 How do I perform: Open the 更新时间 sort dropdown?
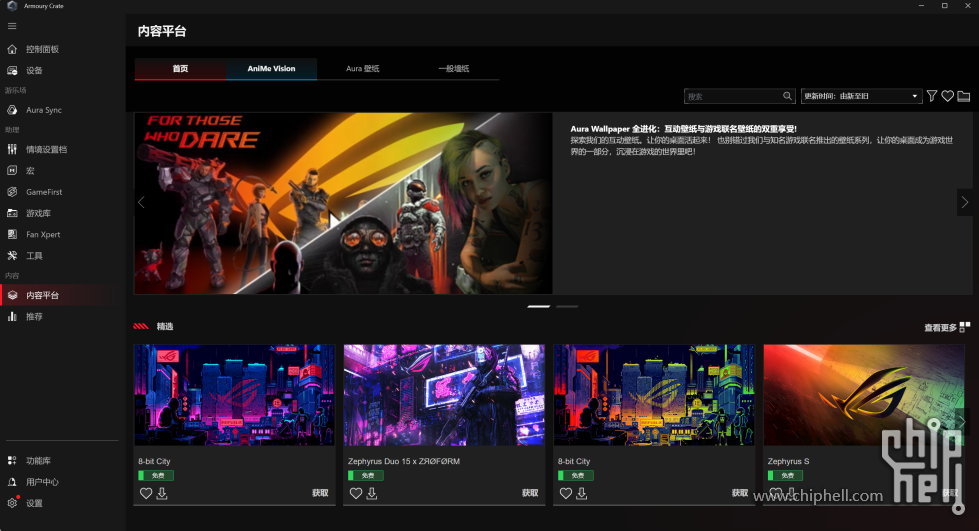(x=862, y=96)
